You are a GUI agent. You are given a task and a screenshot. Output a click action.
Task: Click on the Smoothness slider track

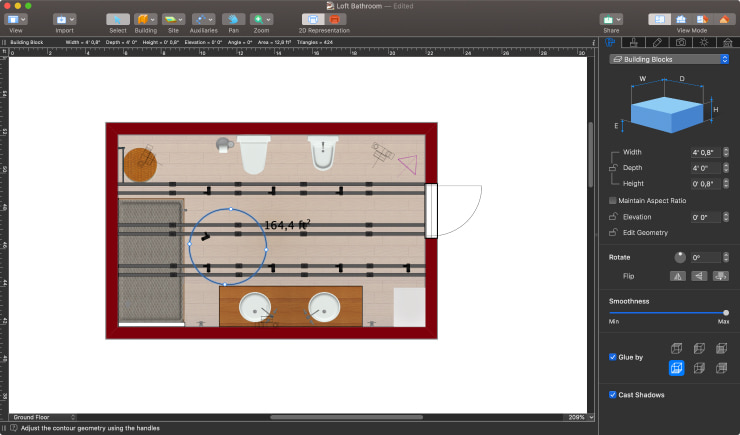point(667,312)
